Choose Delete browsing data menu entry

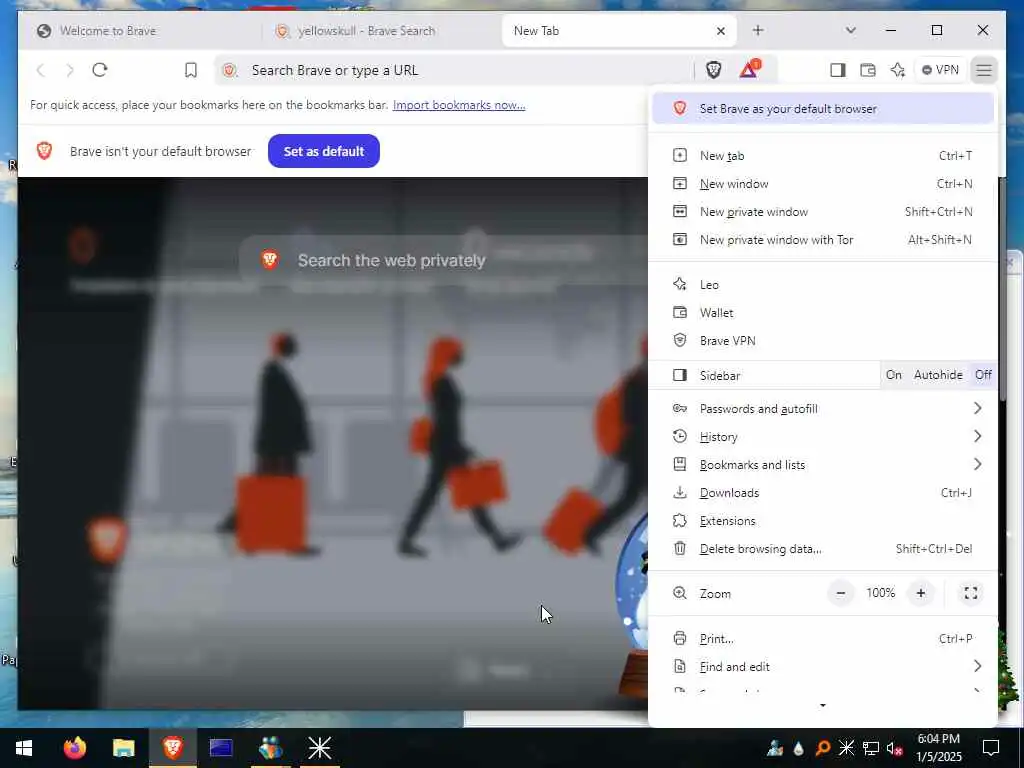(x=823, y=549)
